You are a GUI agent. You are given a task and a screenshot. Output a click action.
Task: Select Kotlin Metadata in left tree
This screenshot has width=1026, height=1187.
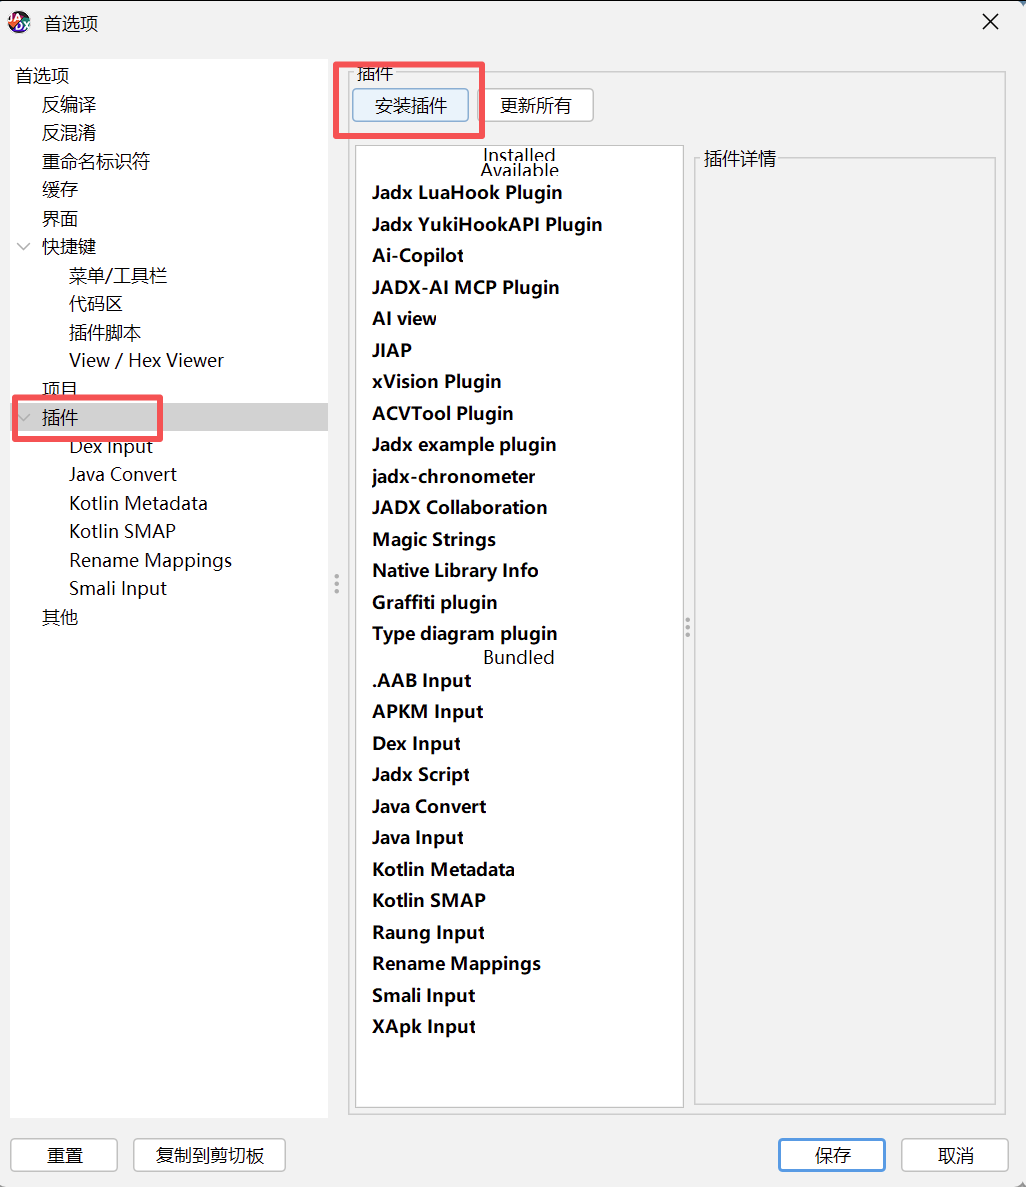[138, 503]
